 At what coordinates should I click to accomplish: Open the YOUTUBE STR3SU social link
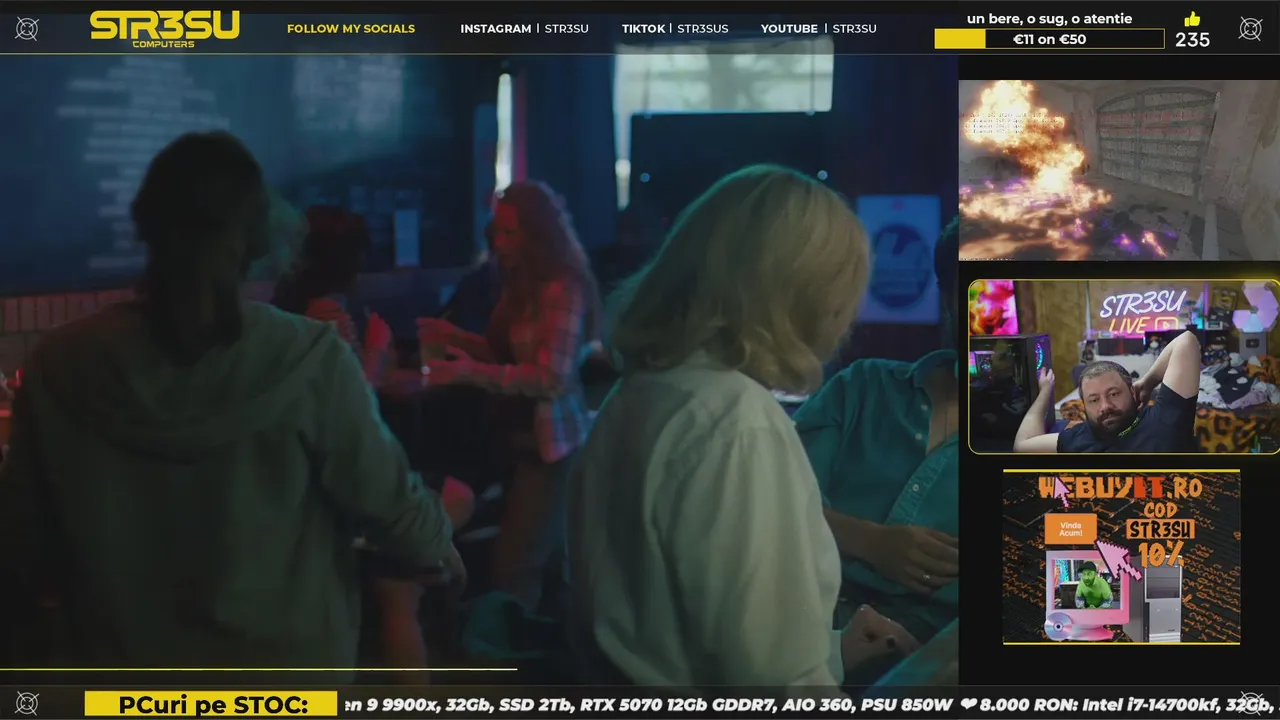point(818,28)
